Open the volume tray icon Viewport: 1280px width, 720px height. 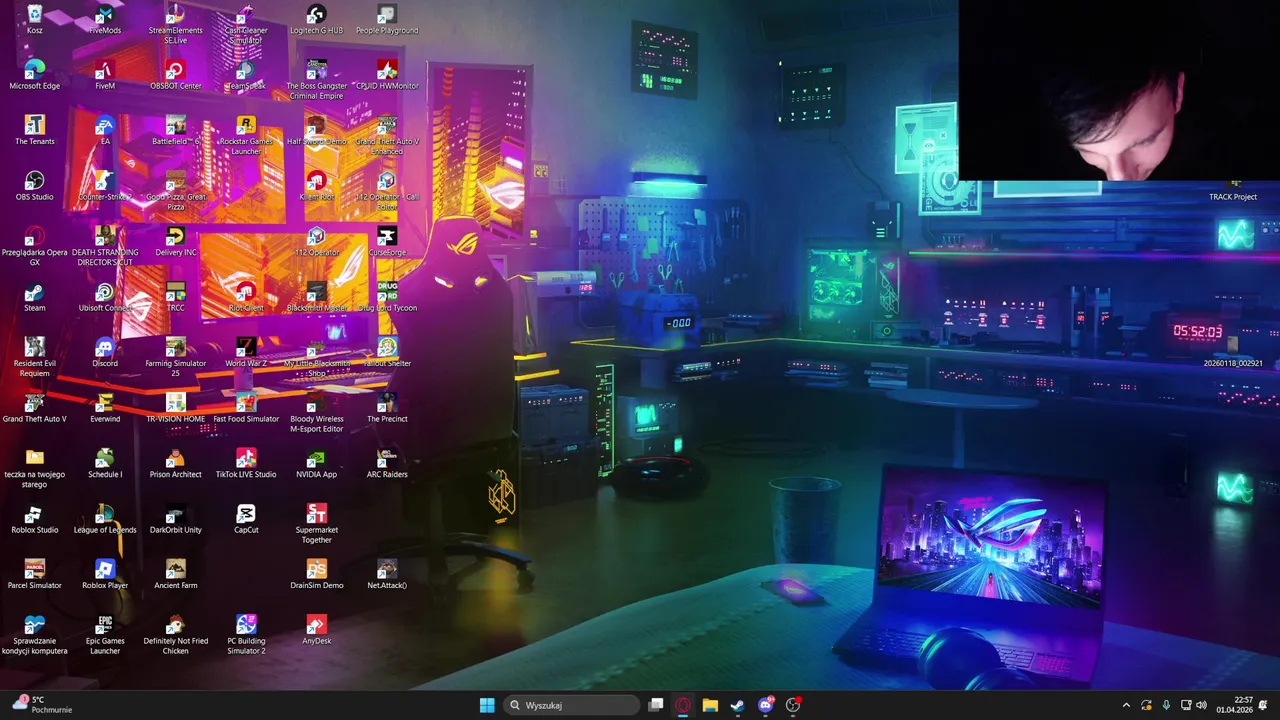coord(1201,705)
